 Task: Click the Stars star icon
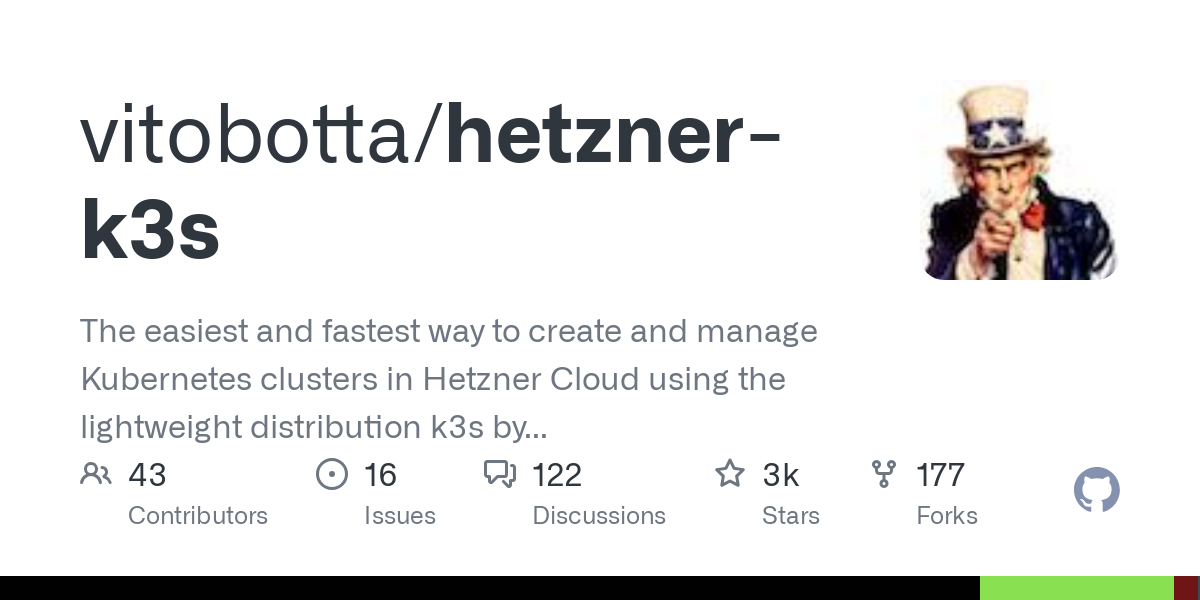[730, 474]
